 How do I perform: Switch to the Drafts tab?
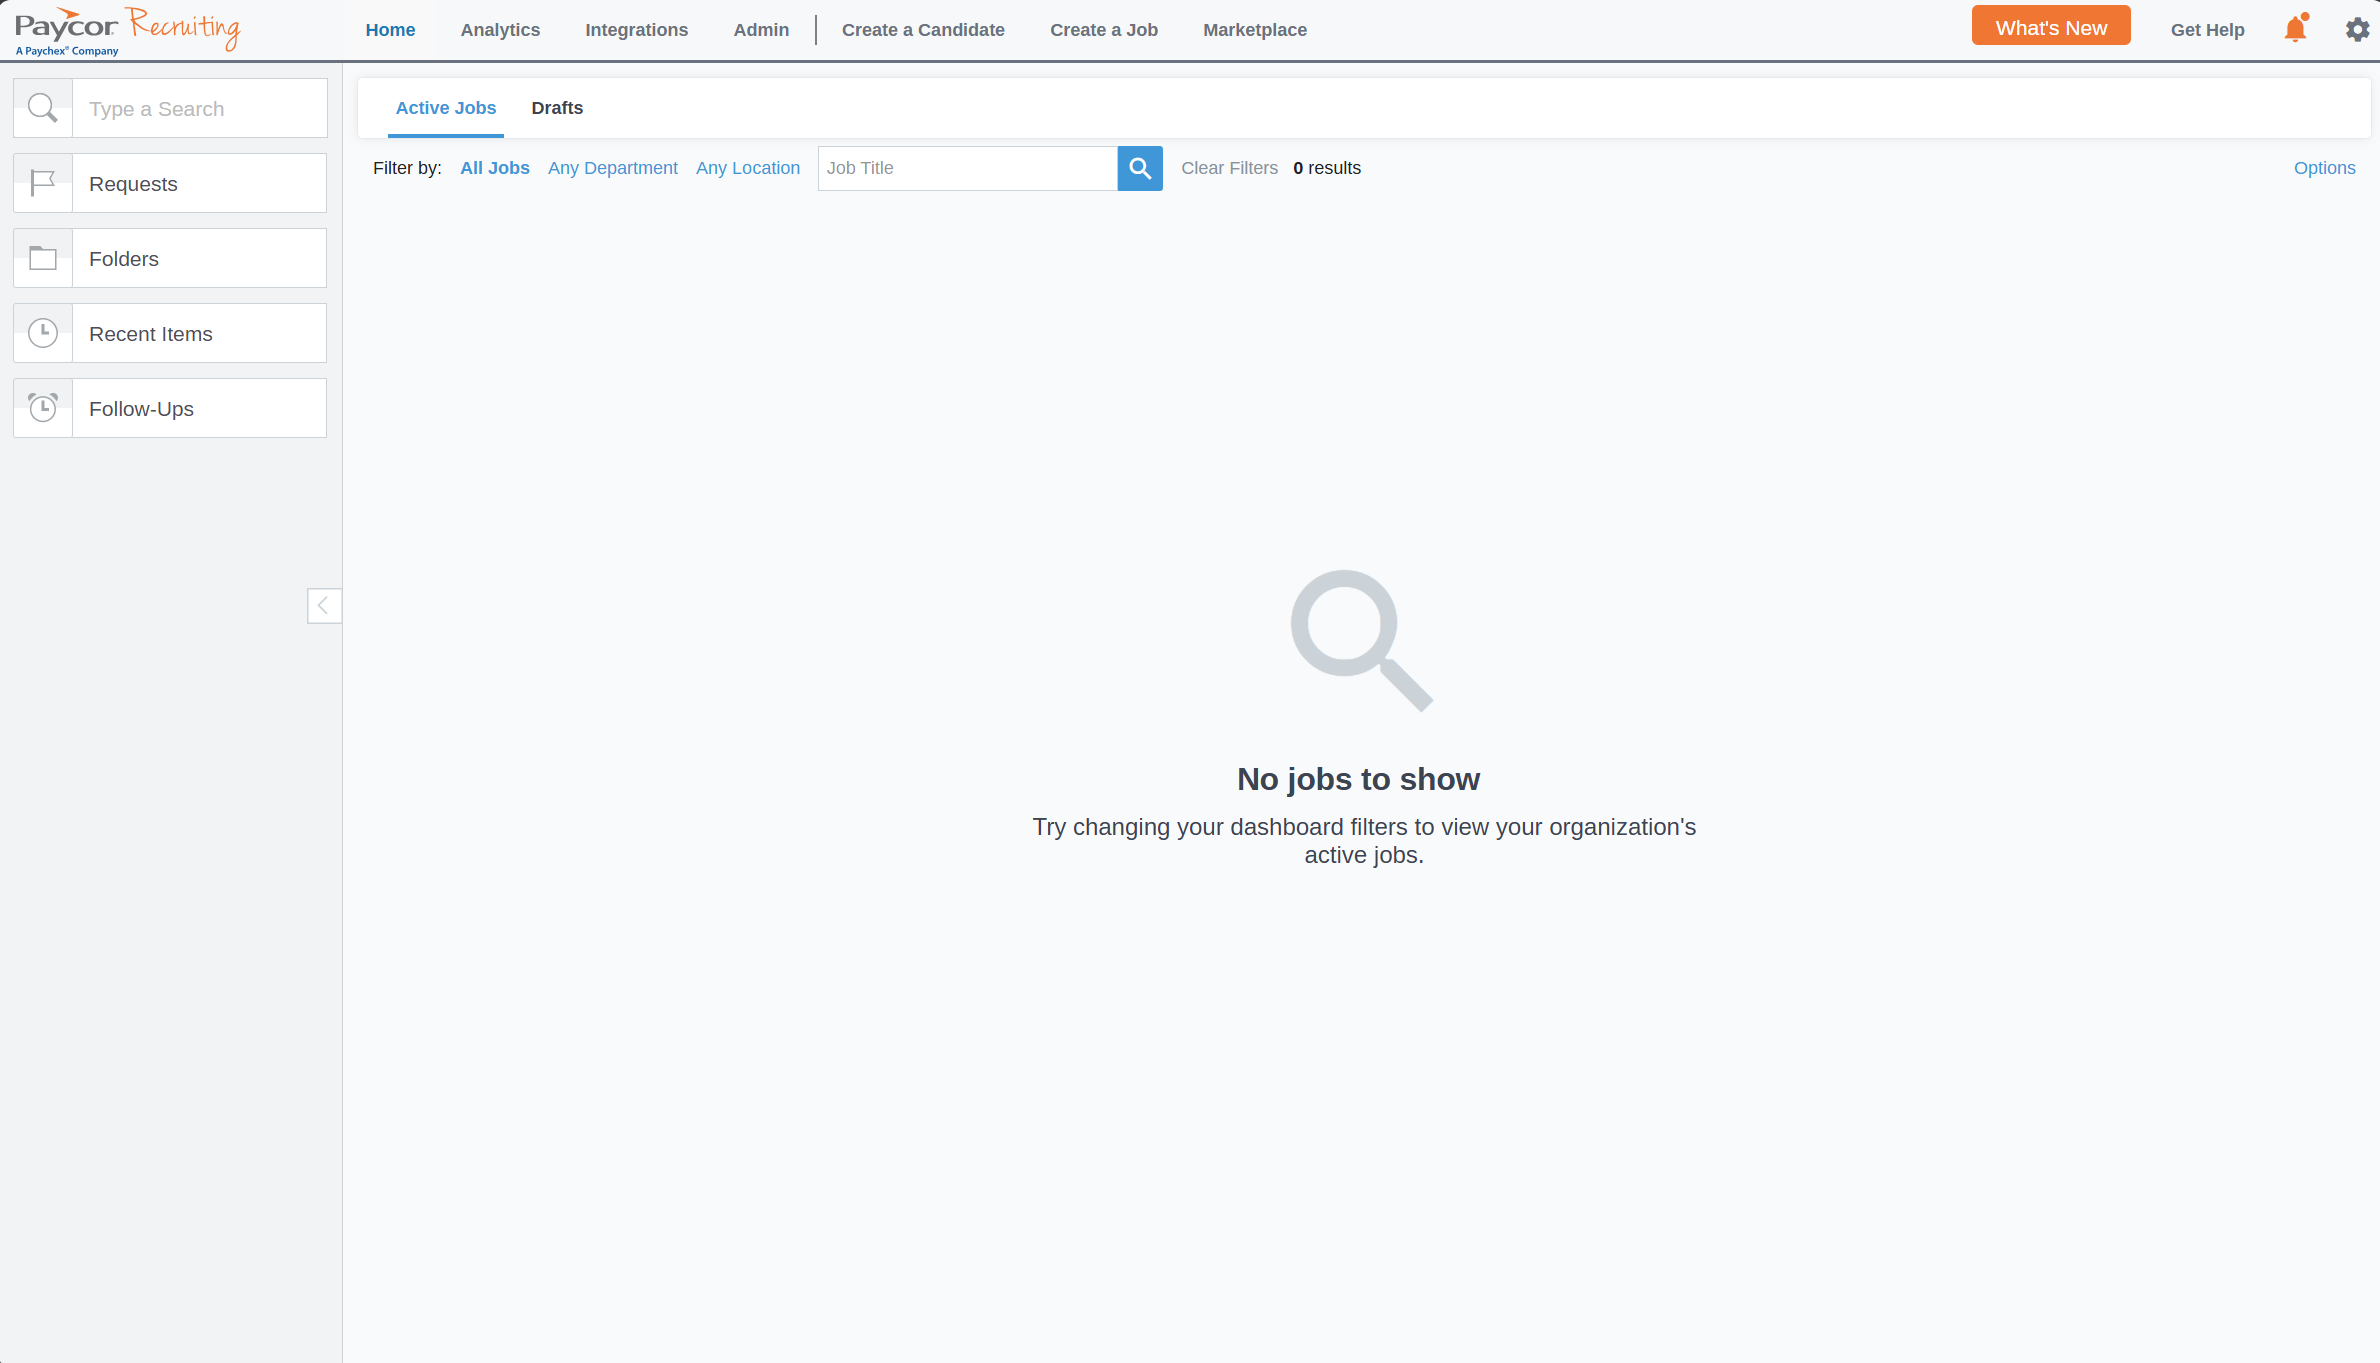click(x=557, y=108)
